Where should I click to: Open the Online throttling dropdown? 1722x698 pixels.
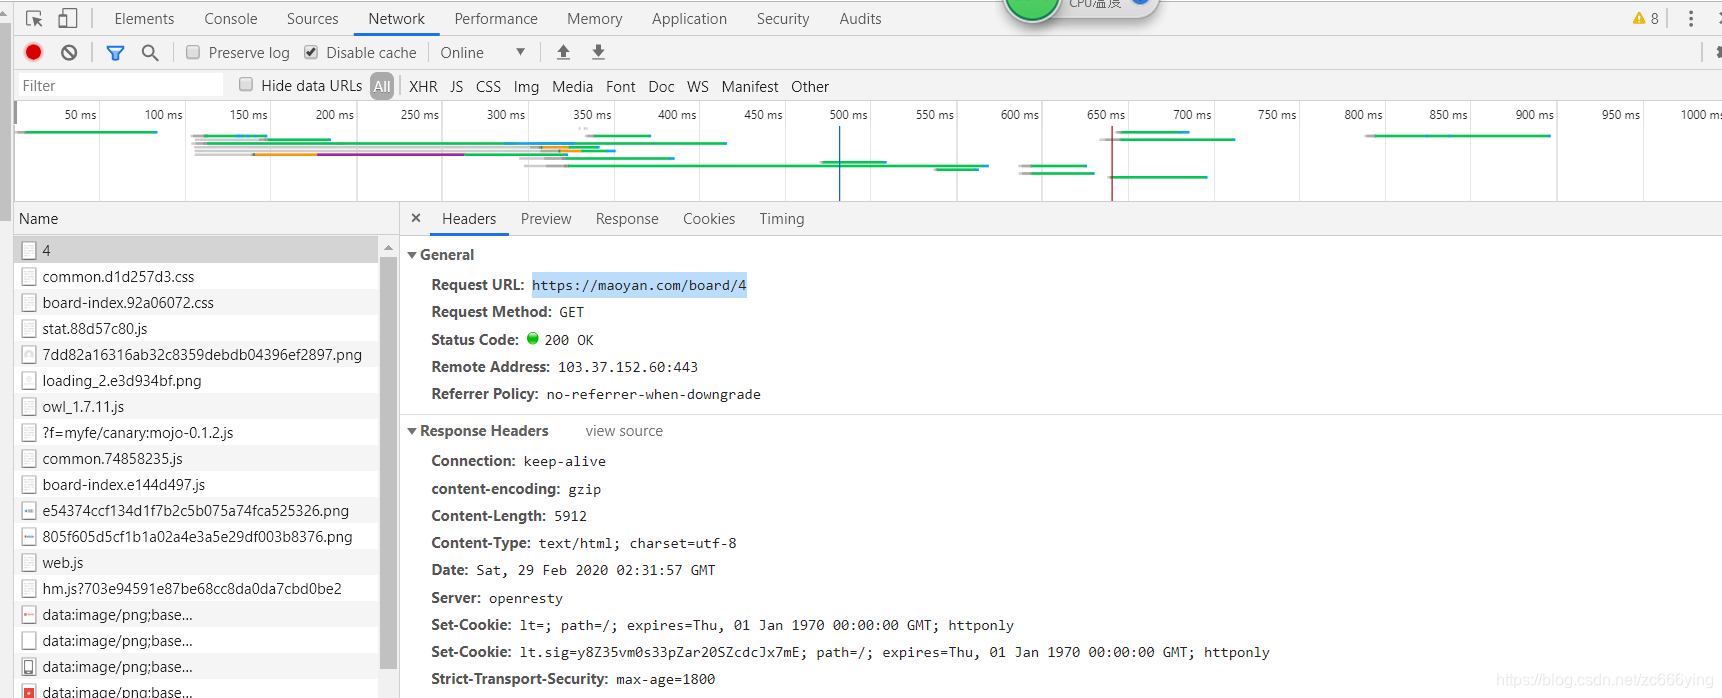point(483,52)
